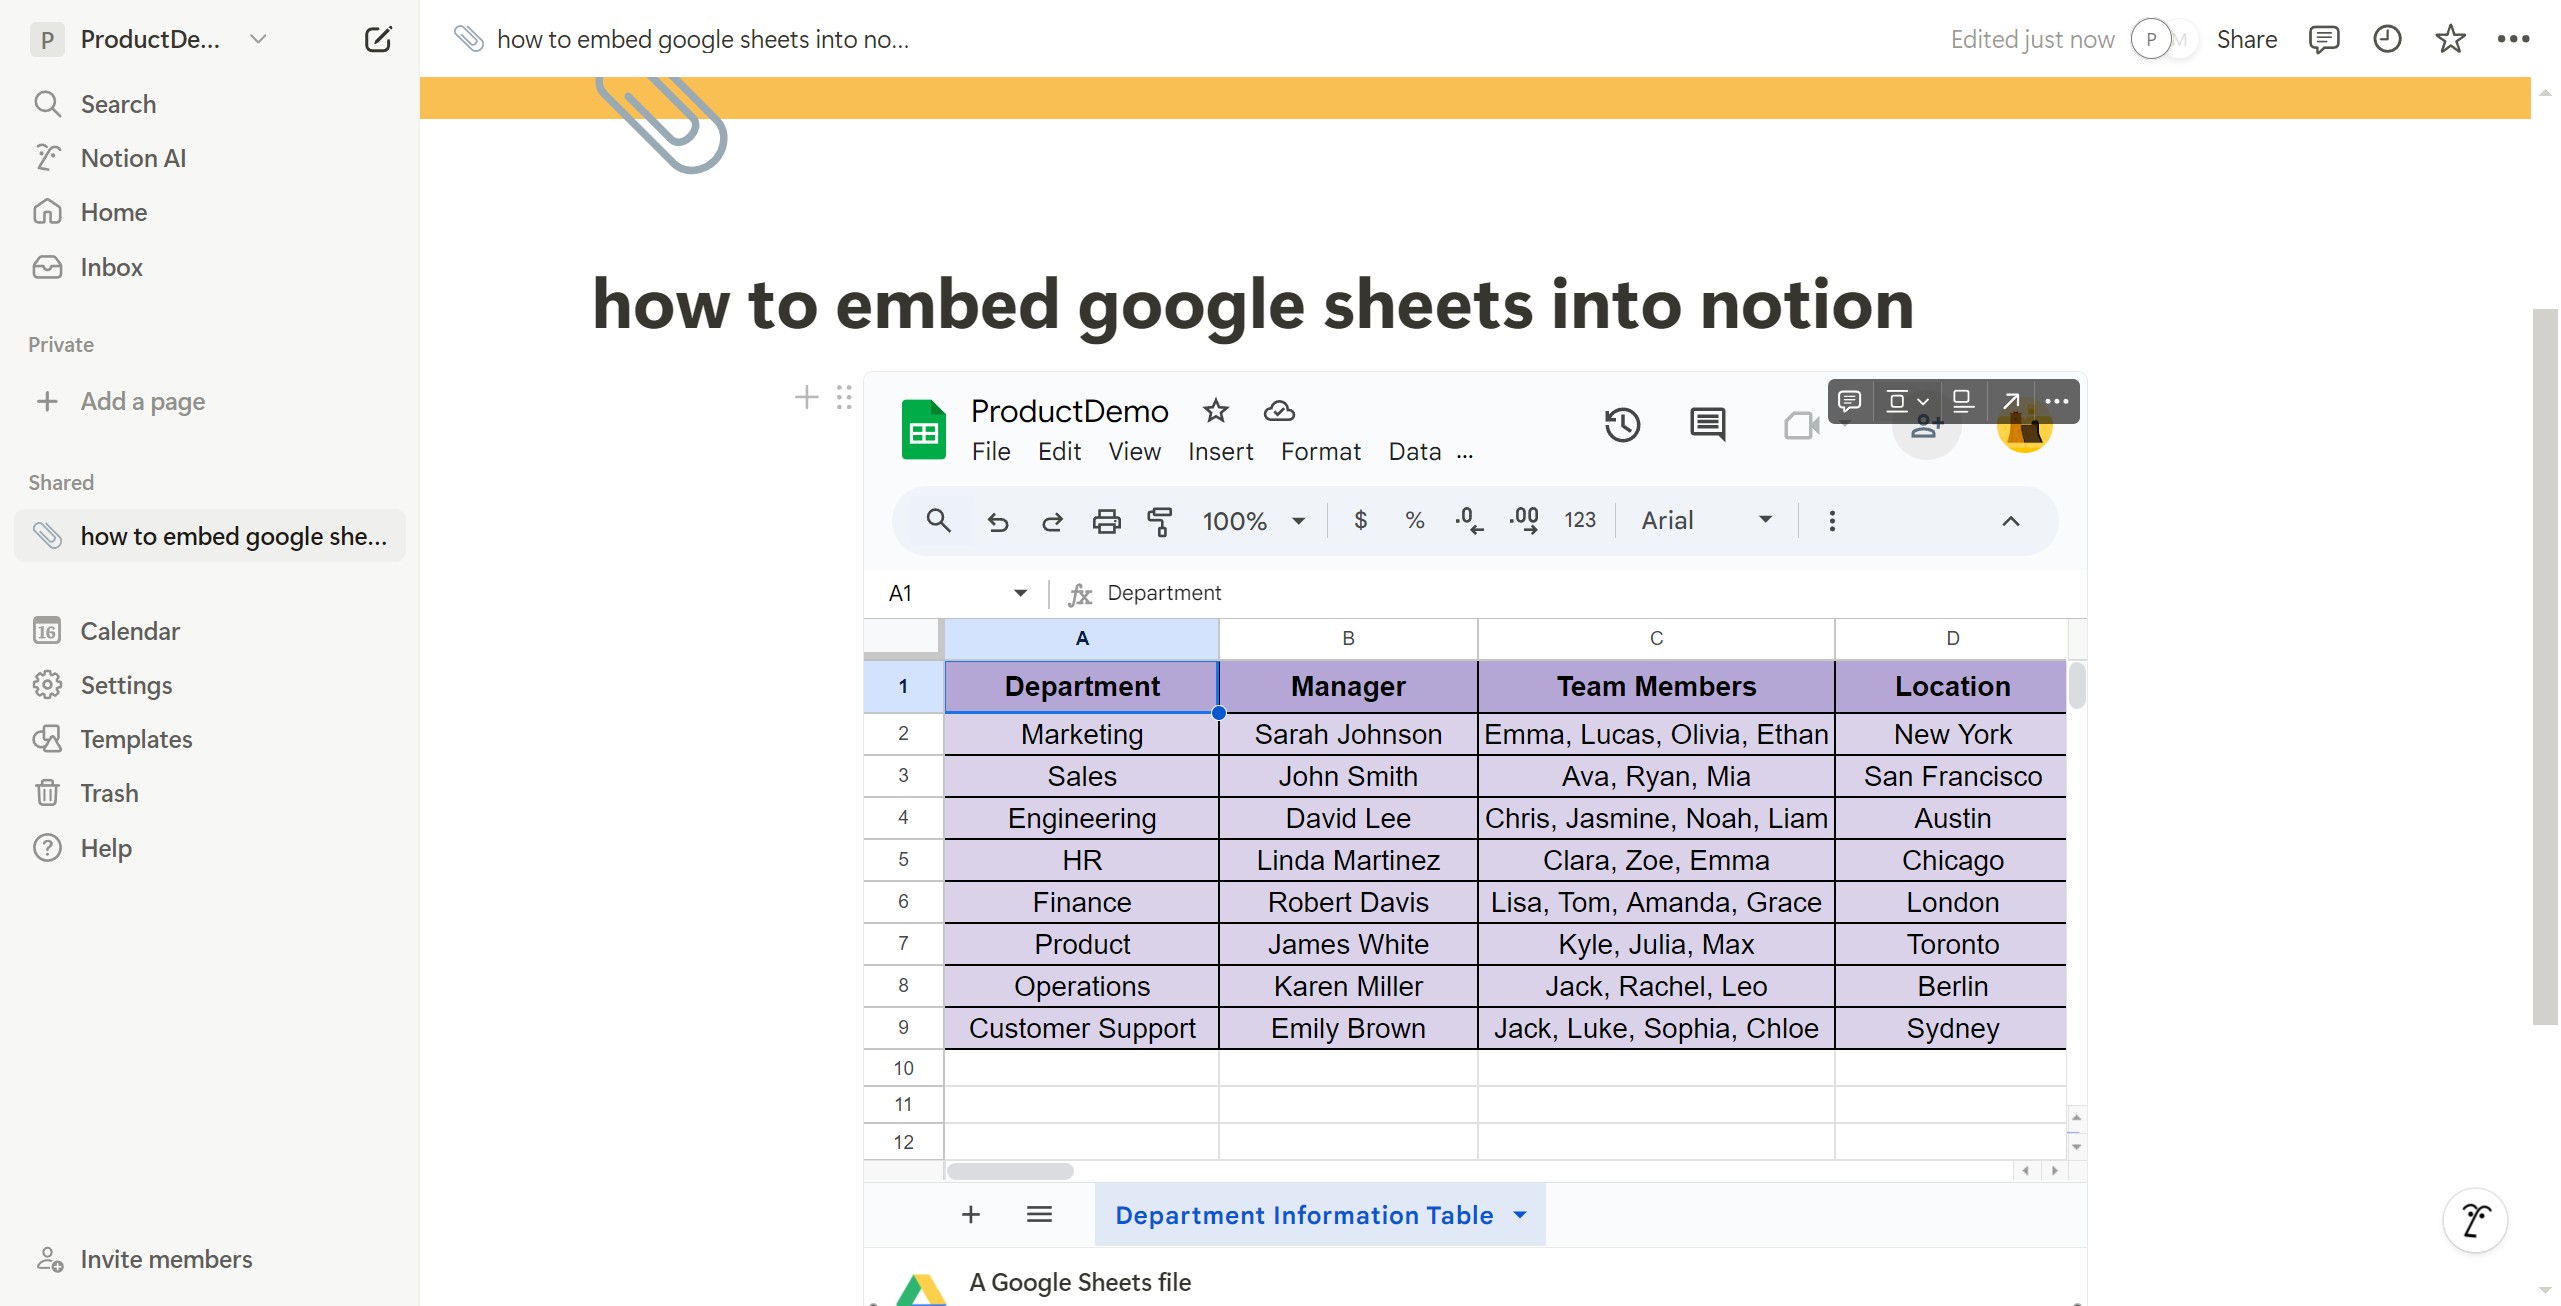Click Redo in Sheets toolbar
This screenshot has height=1306, width=2561.
(1052, 521)
